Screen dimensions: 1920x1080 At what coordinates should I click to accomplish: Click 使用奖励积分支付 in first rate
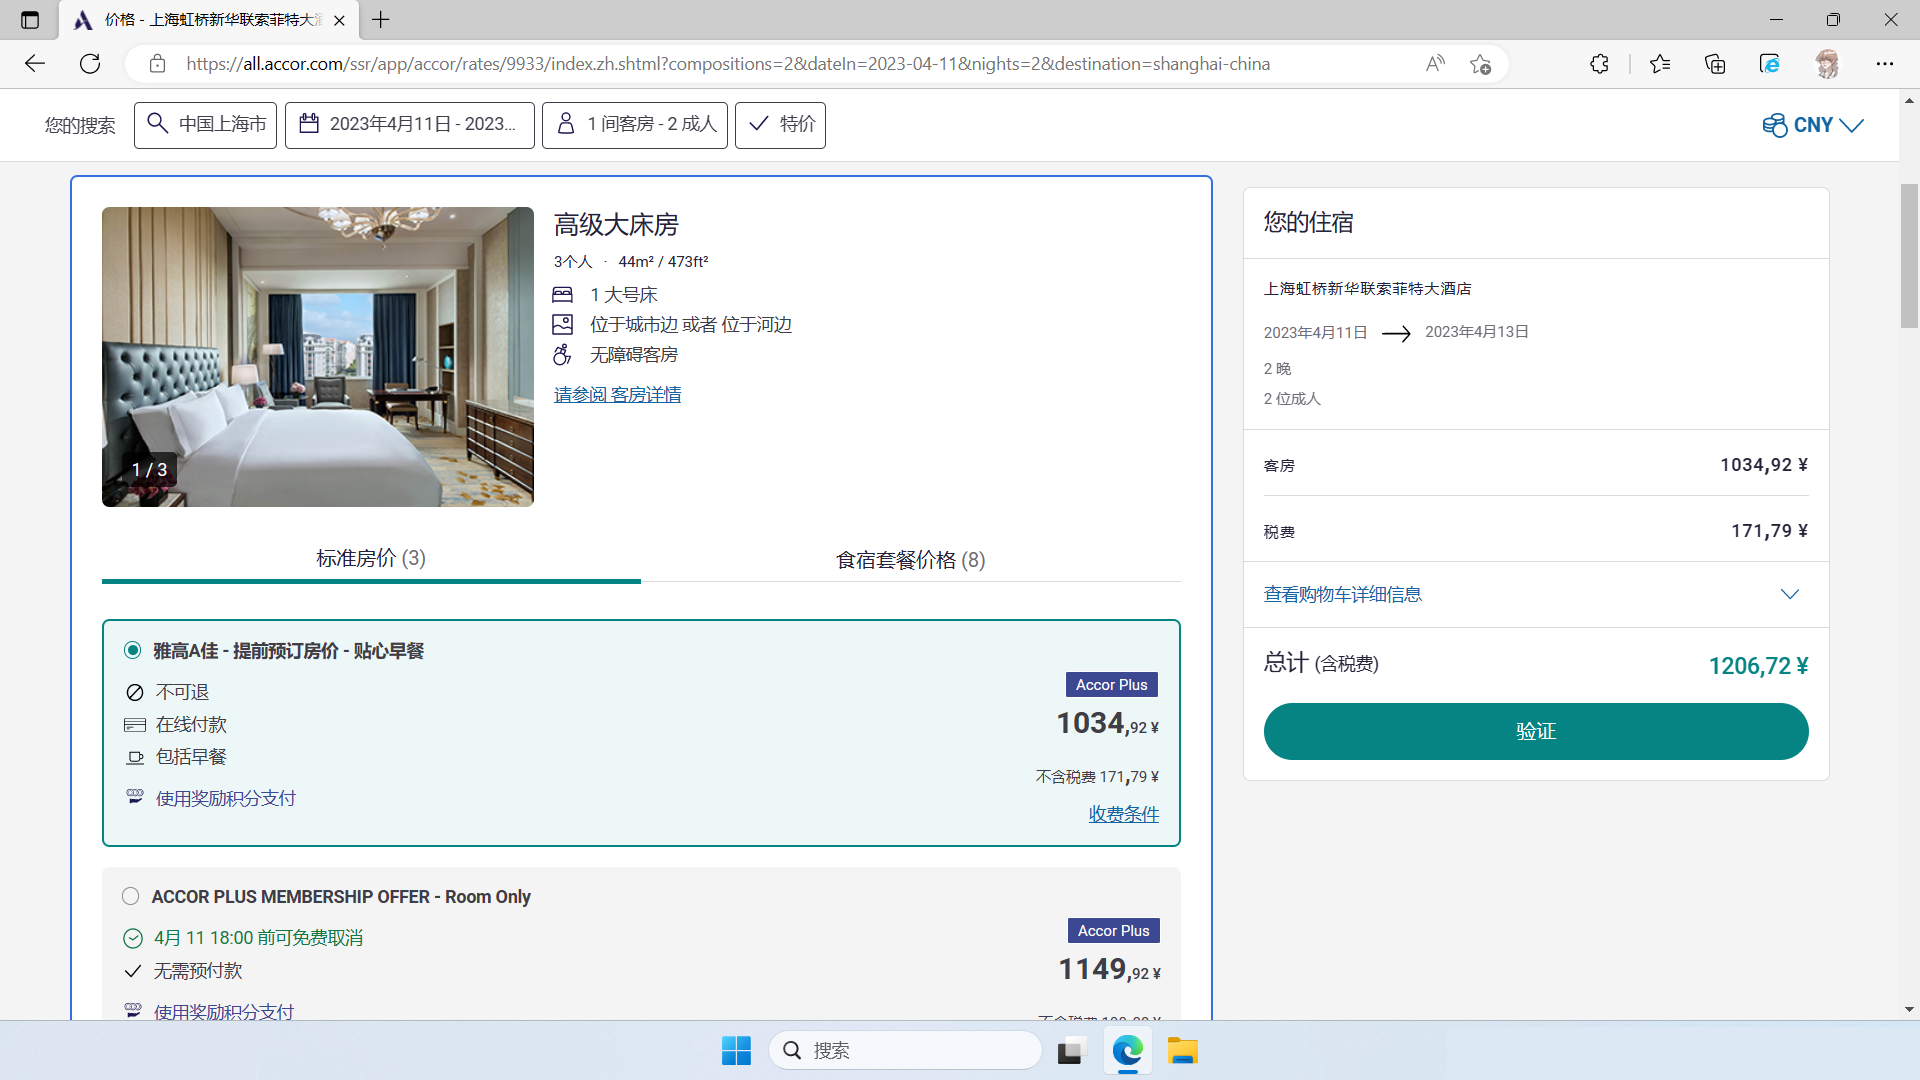click(x=226, y=799)
